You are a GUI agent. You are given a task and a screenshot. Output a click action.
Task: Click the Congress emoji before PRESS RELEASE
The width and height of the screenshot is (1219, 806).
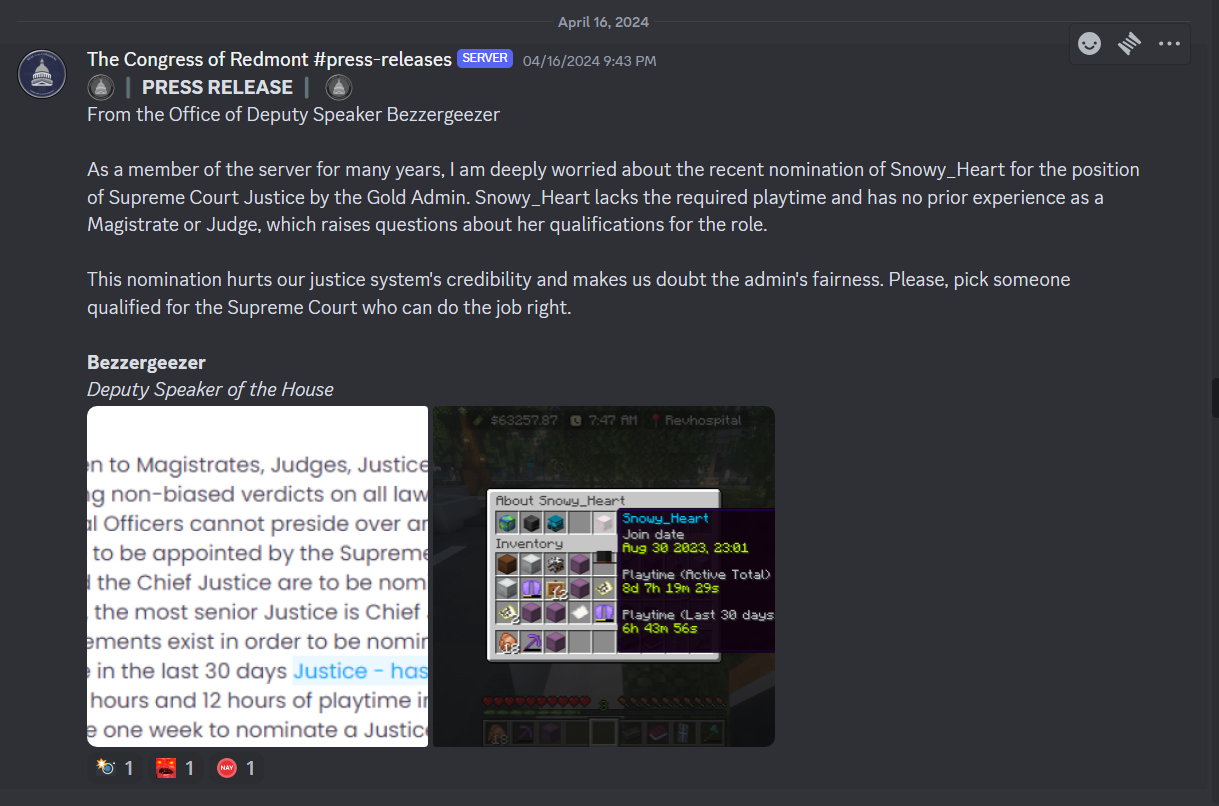[100, 87]
